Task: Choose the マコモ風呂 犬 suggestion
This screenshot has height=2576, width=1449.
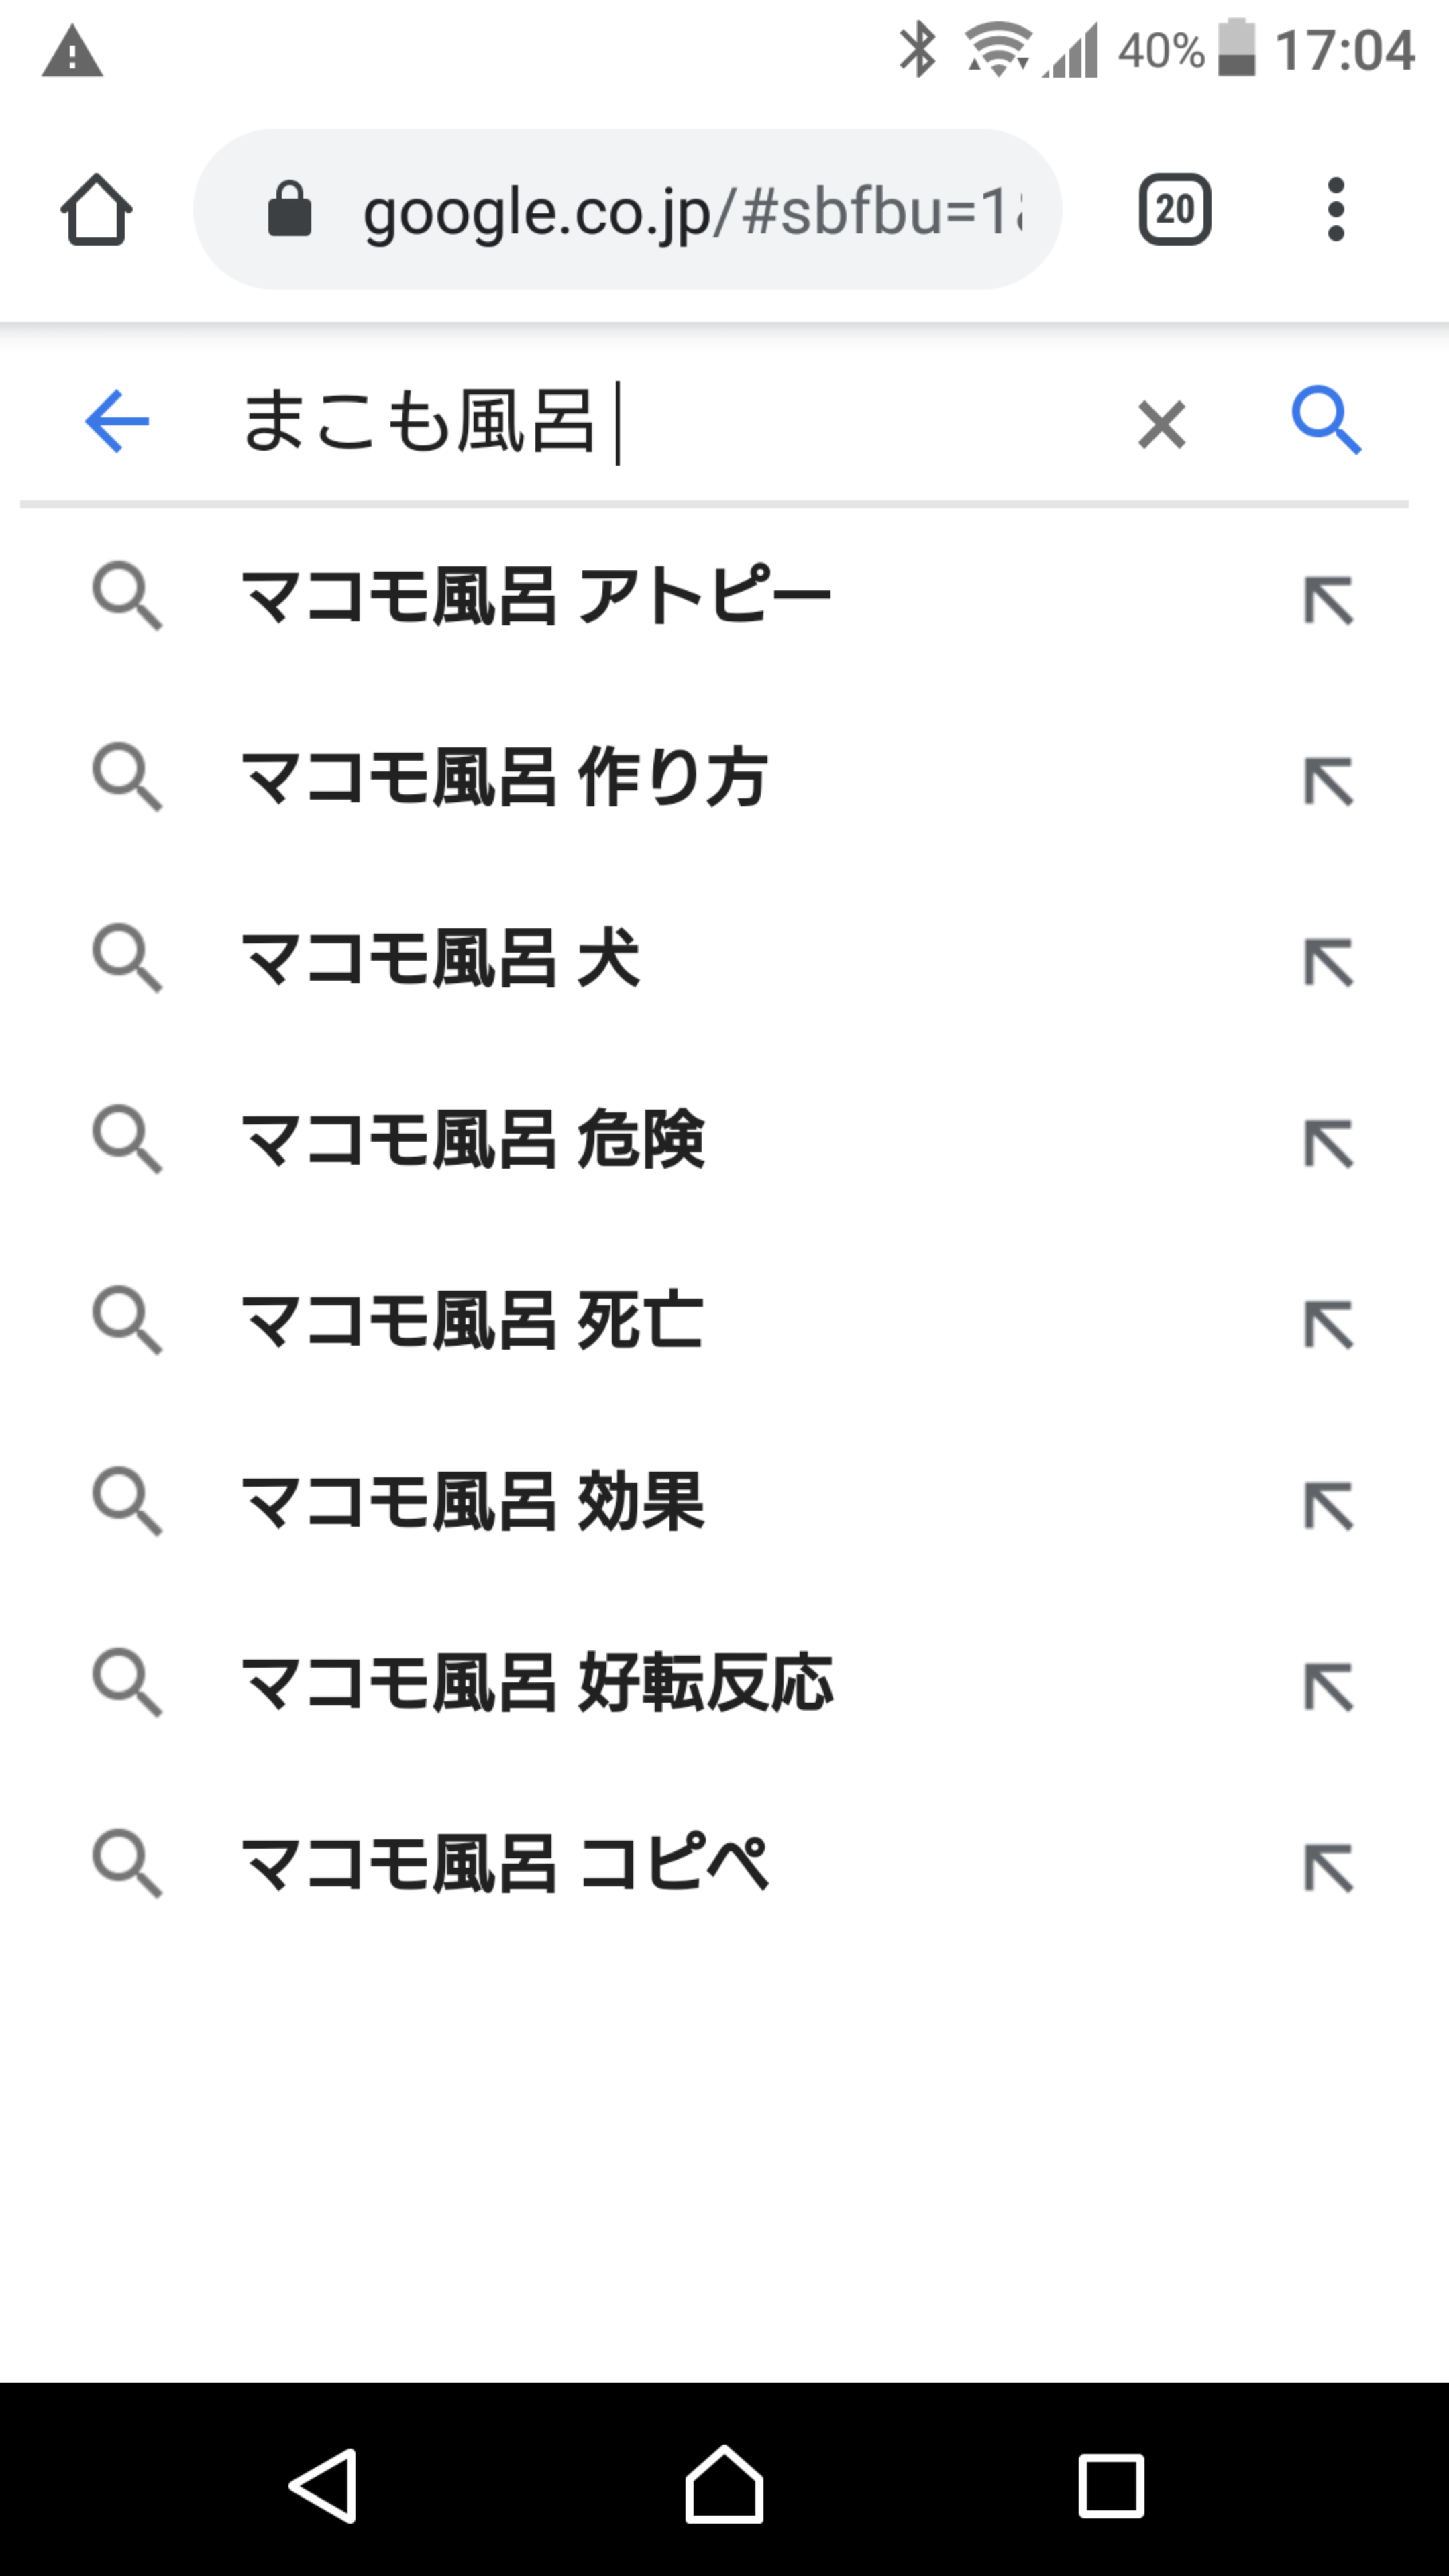Action: tap(440, 959)
